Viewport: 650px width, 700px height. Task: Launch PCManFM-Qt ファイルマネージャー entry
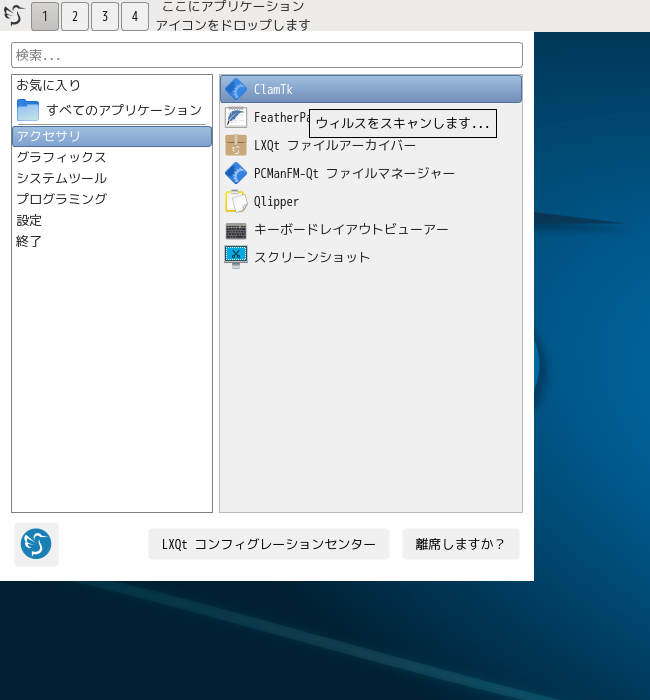[x=371, y=173]
